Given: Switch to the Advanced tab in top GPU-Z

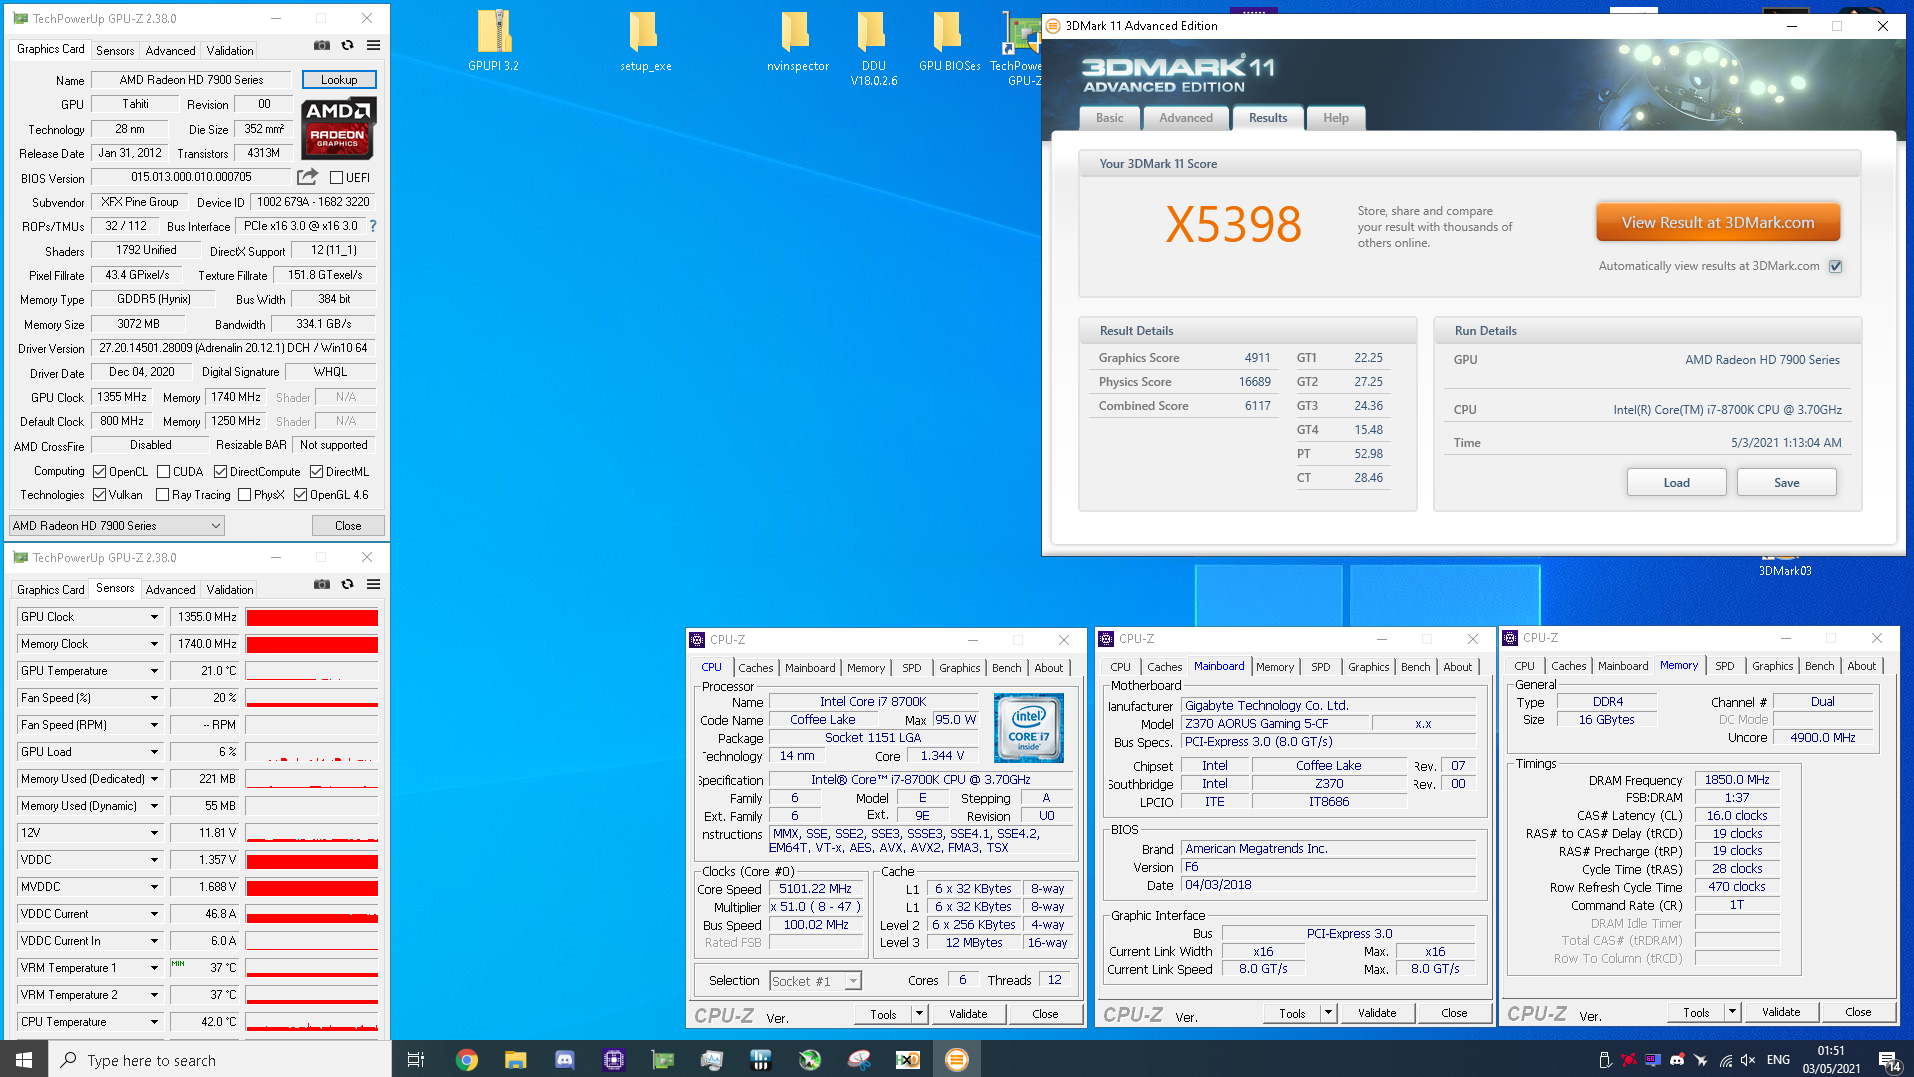Looking at the screenshot, I should (x=171, y=51).
